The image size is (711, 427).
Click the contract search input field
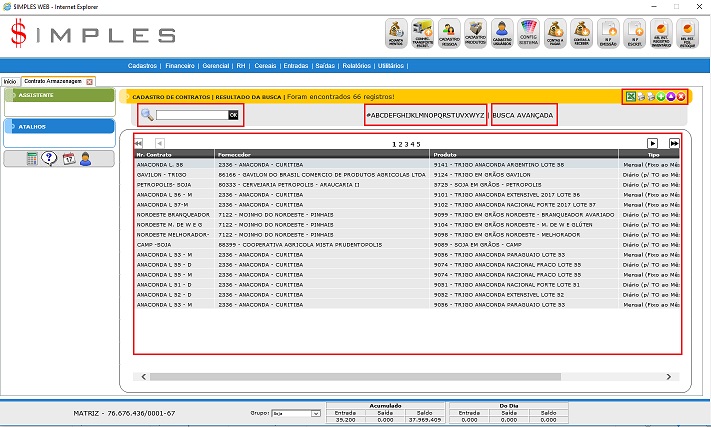click(191, 115)
